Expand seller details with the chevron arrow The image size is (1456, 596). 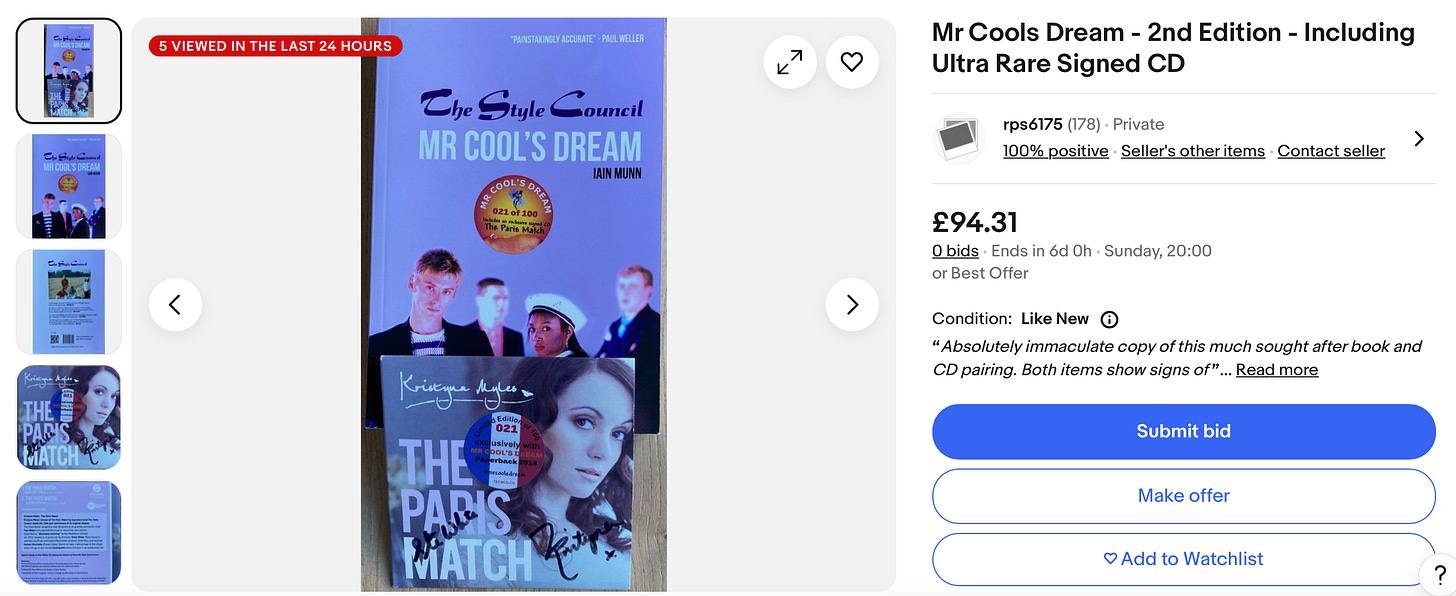(1419, 139)
